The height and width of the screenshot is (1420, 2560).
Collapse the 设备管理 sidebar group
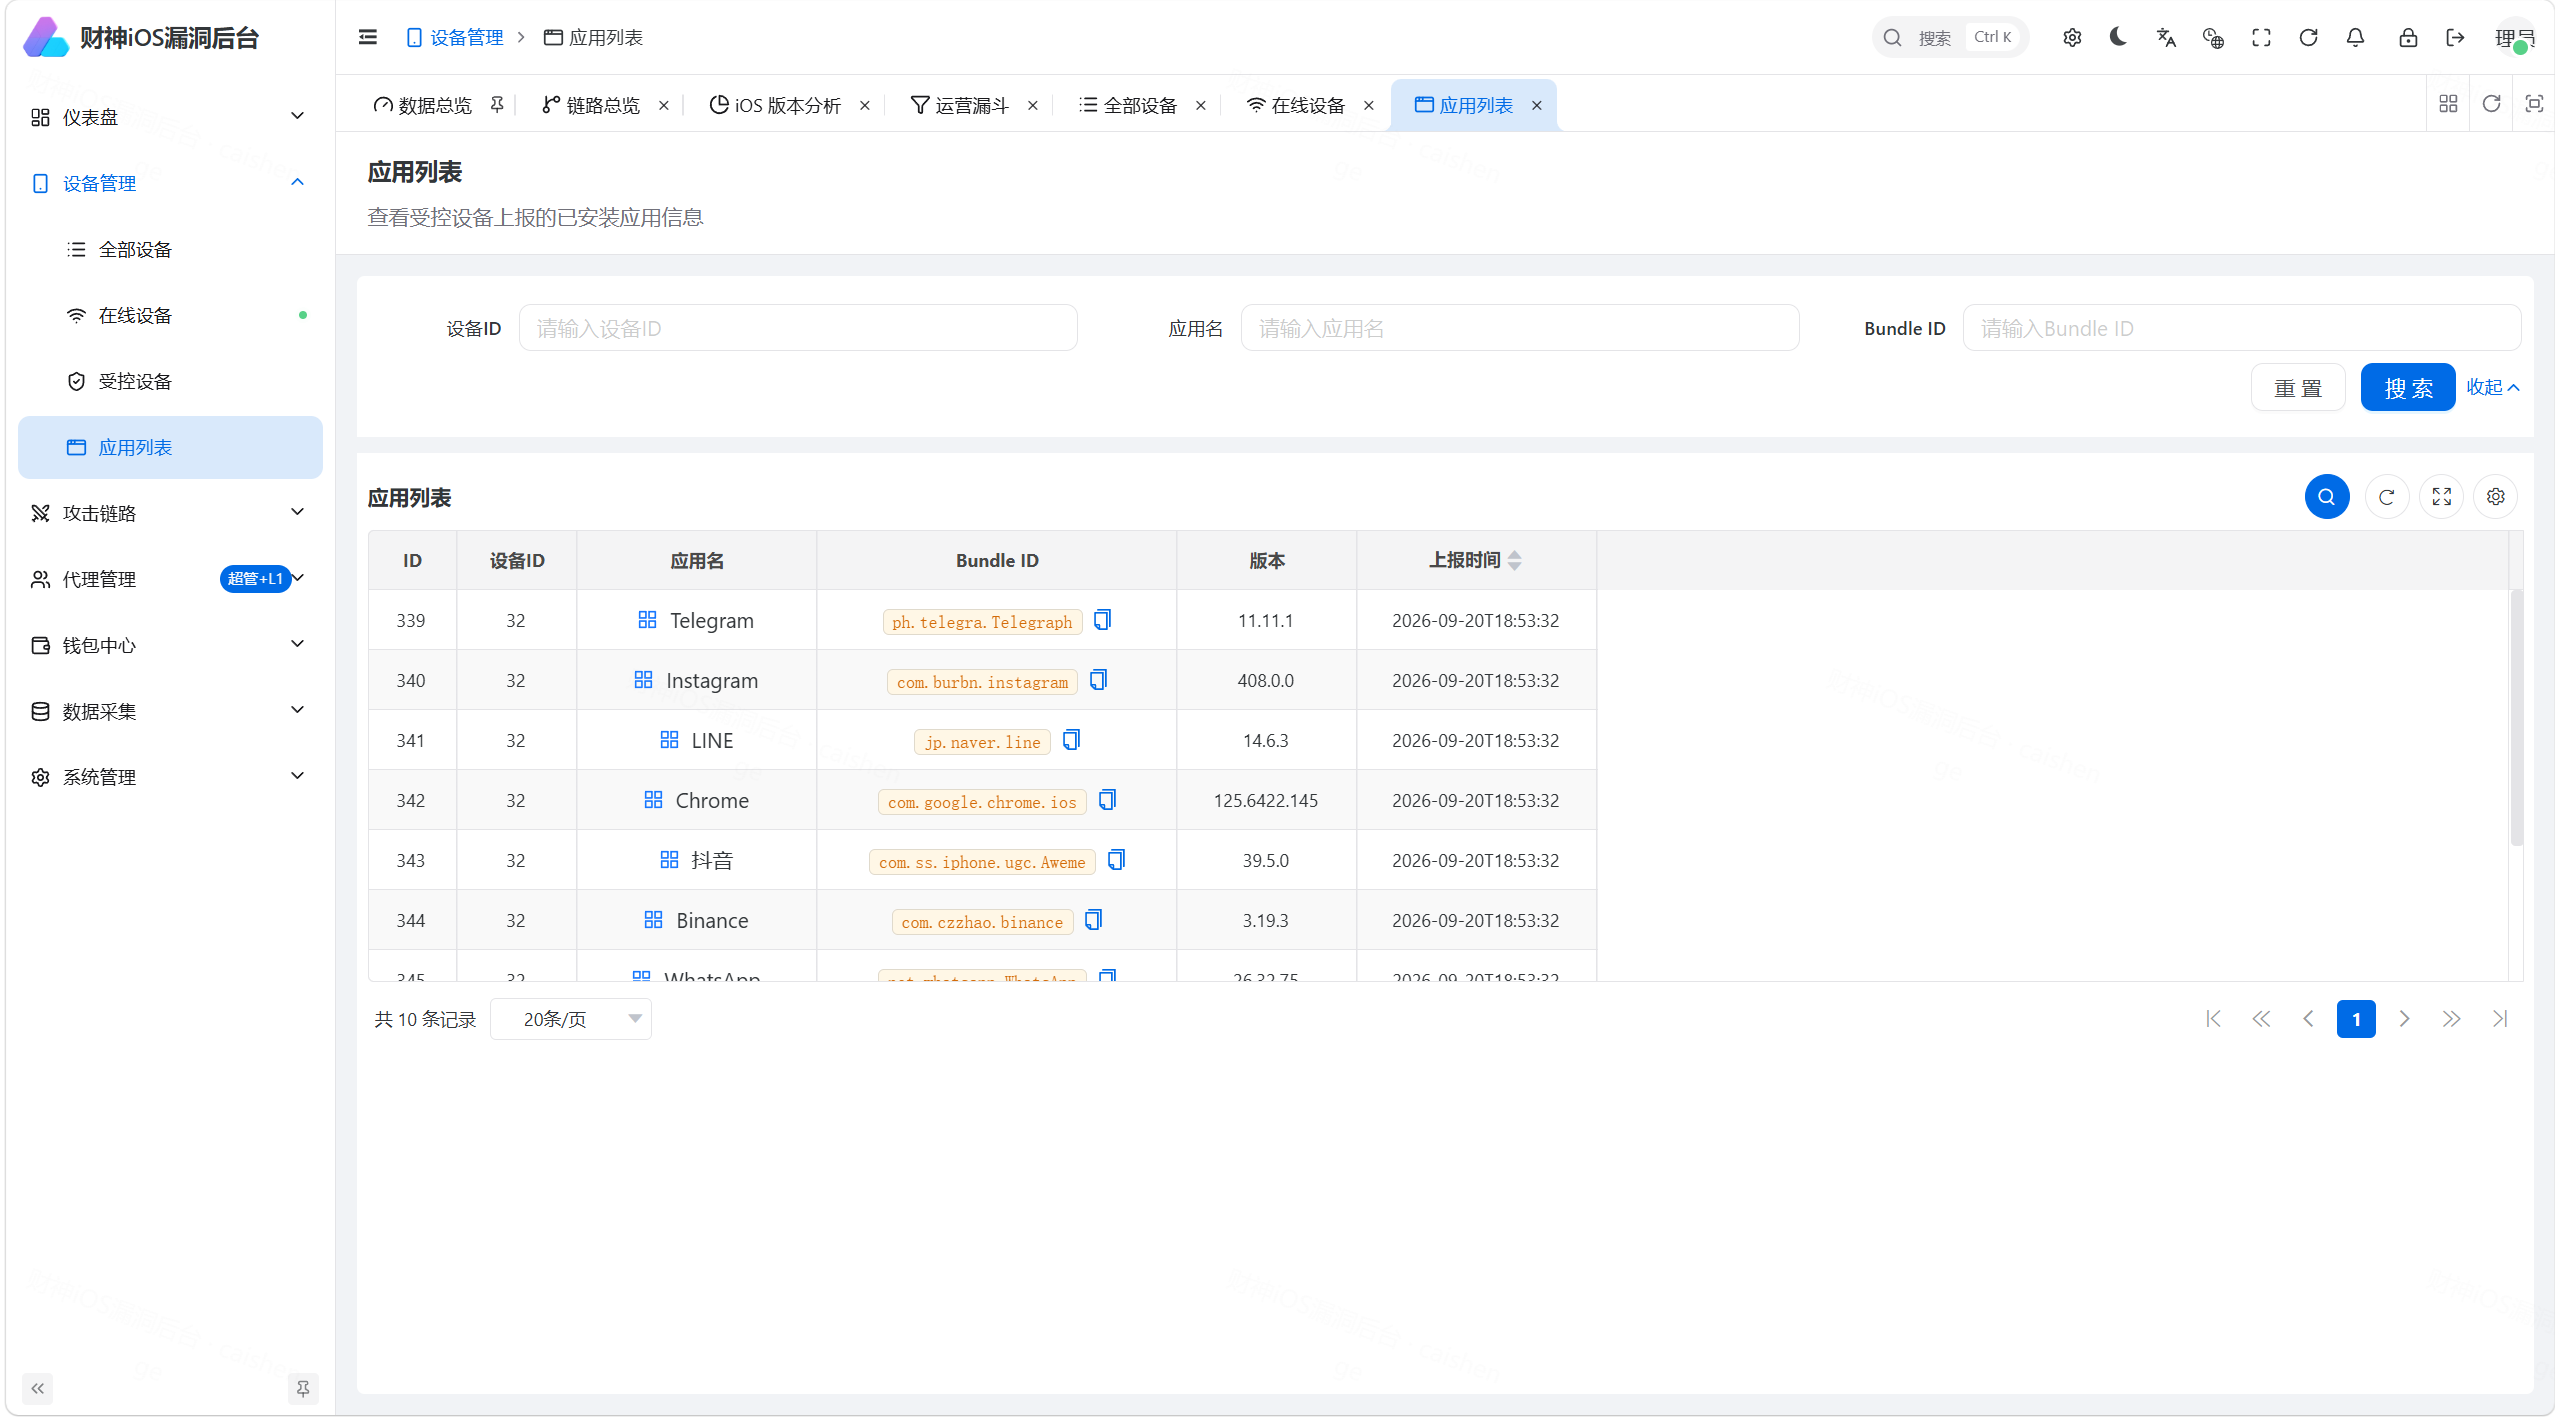[169, 183]
